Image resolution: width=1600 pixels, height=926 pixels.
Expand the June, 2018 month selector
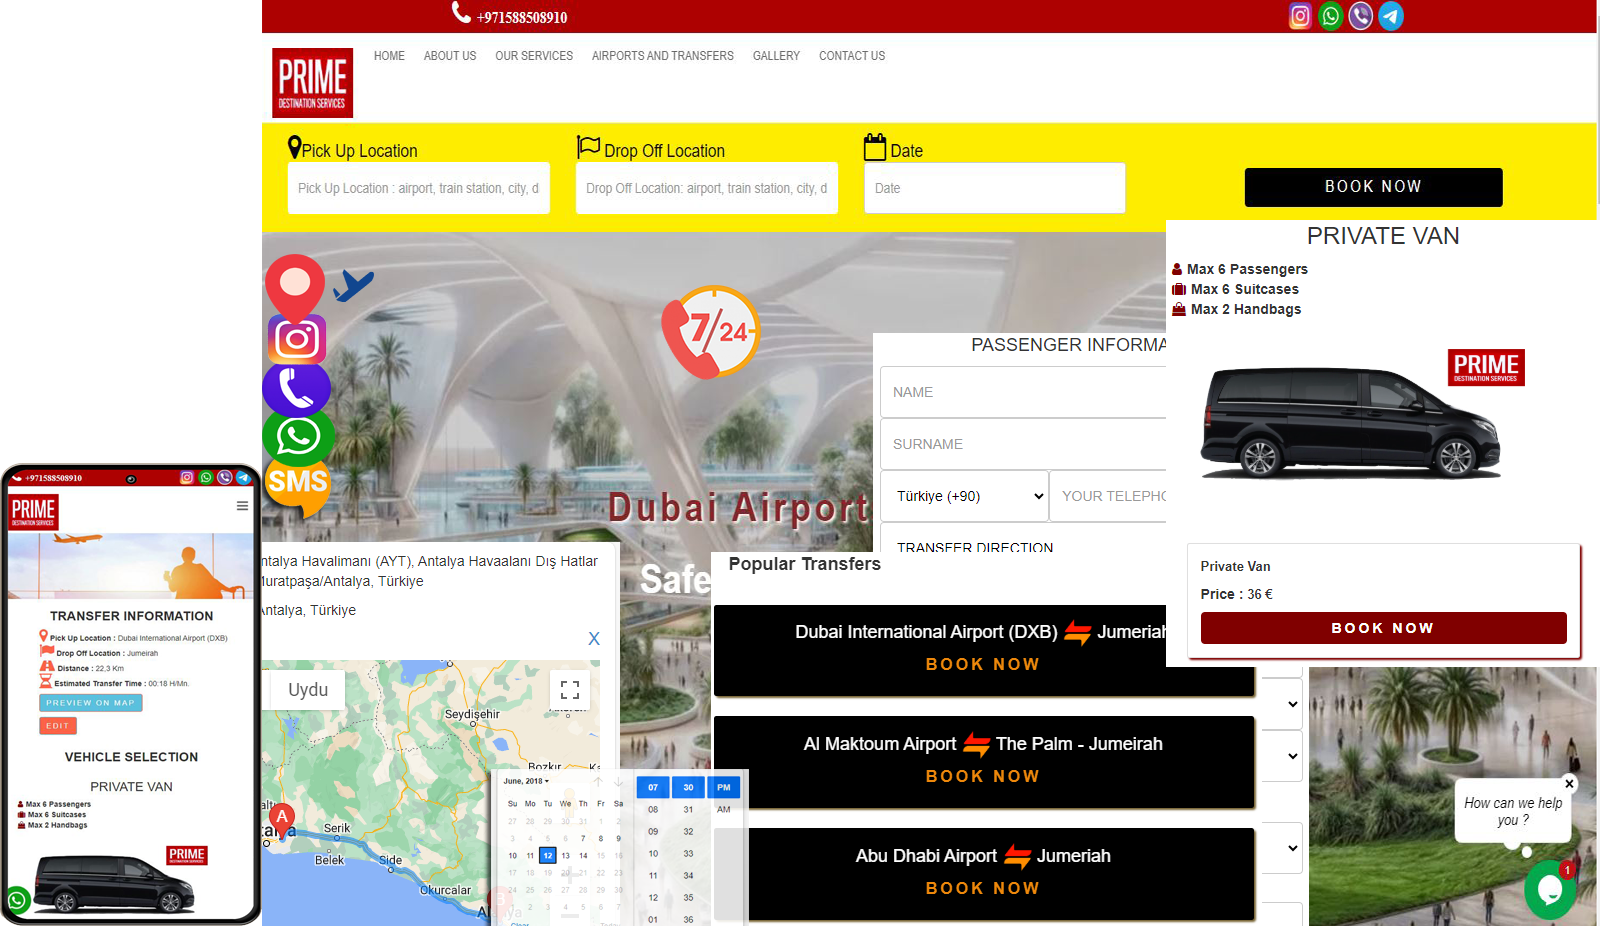point(526,781)
